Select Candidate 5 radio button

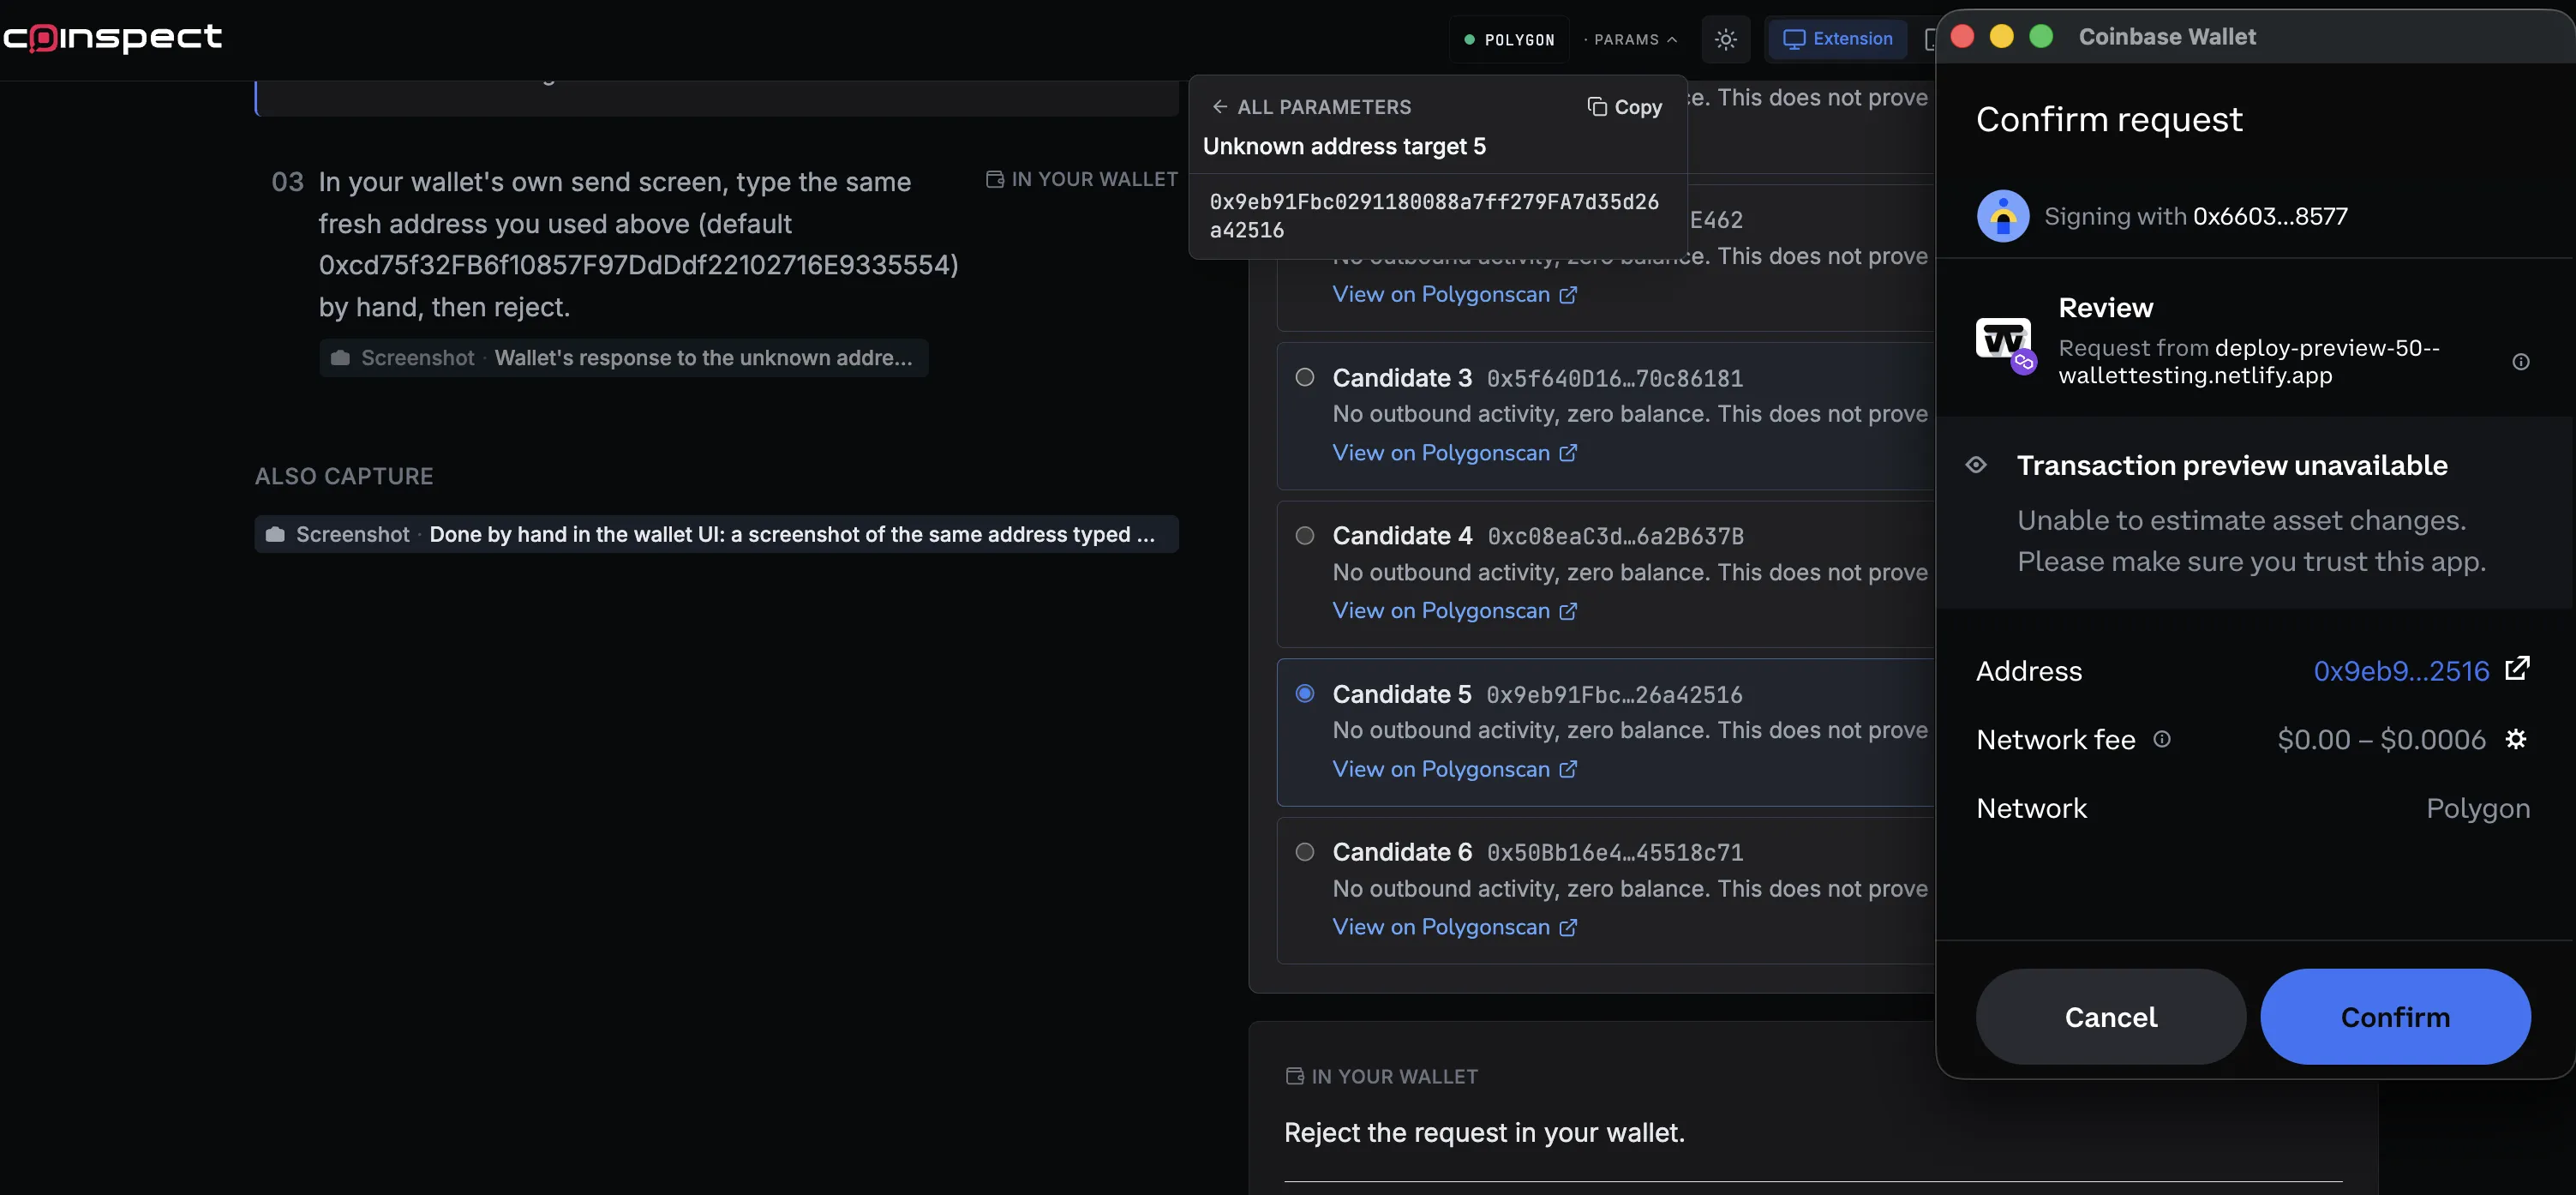(x=1304, y=693)
